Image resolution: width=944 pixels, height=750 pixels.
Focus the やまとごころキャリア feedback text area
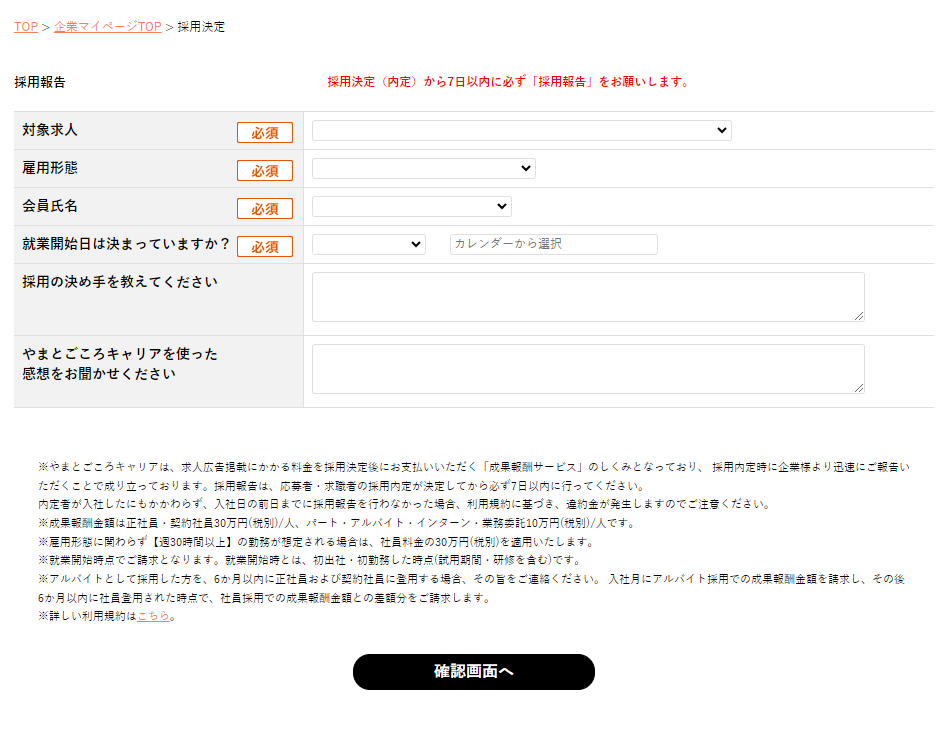point(587,369)
